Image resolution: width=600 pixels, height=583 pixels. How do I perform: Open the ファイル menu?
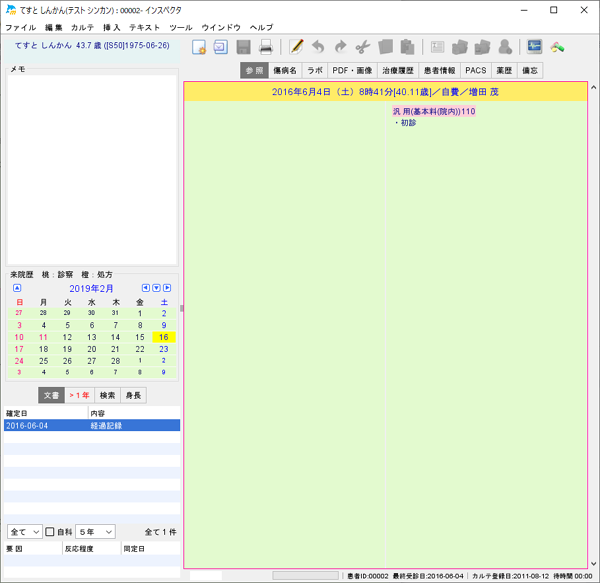coord(21,28)
